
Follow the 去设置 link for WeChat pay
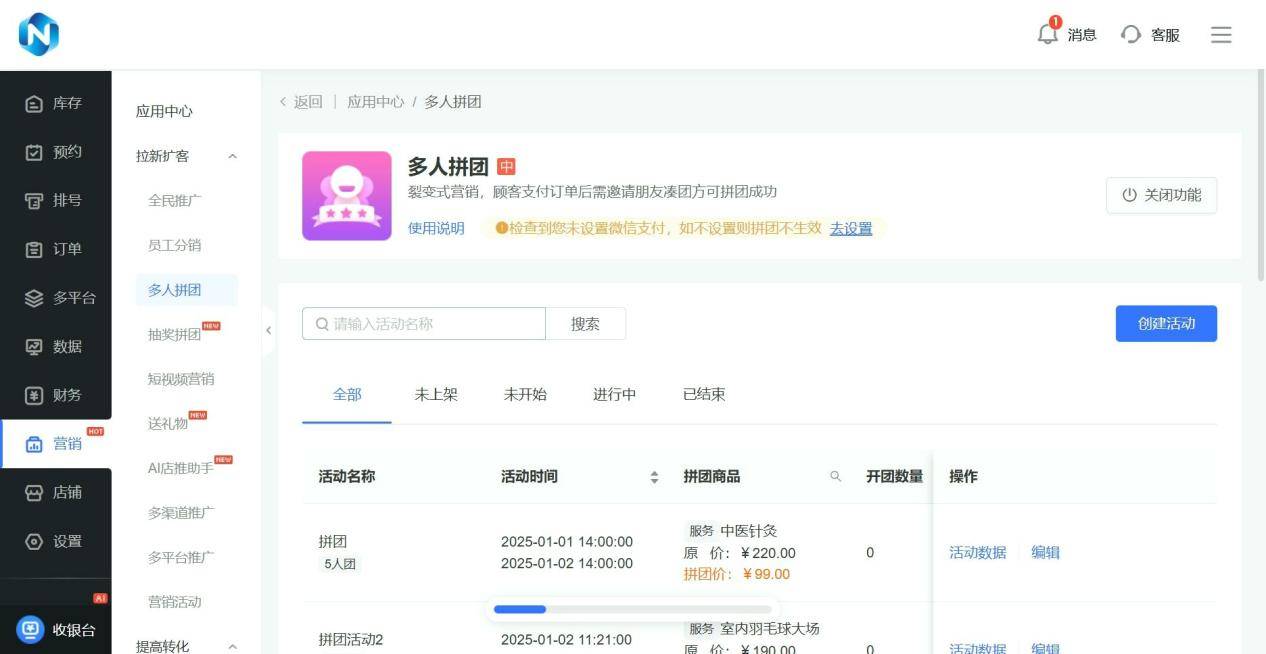pyautogui.click(x=850, y=228)
